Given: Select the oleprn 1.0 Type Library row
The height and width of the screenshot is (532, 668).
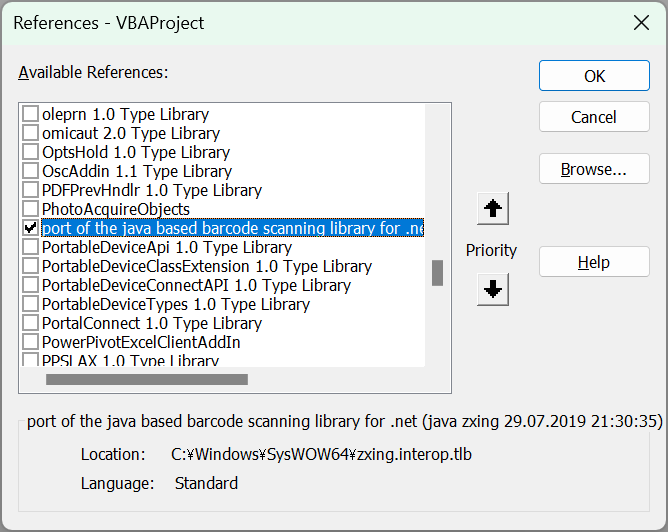Looking at the screenshot, I should (x=126, y=114).
